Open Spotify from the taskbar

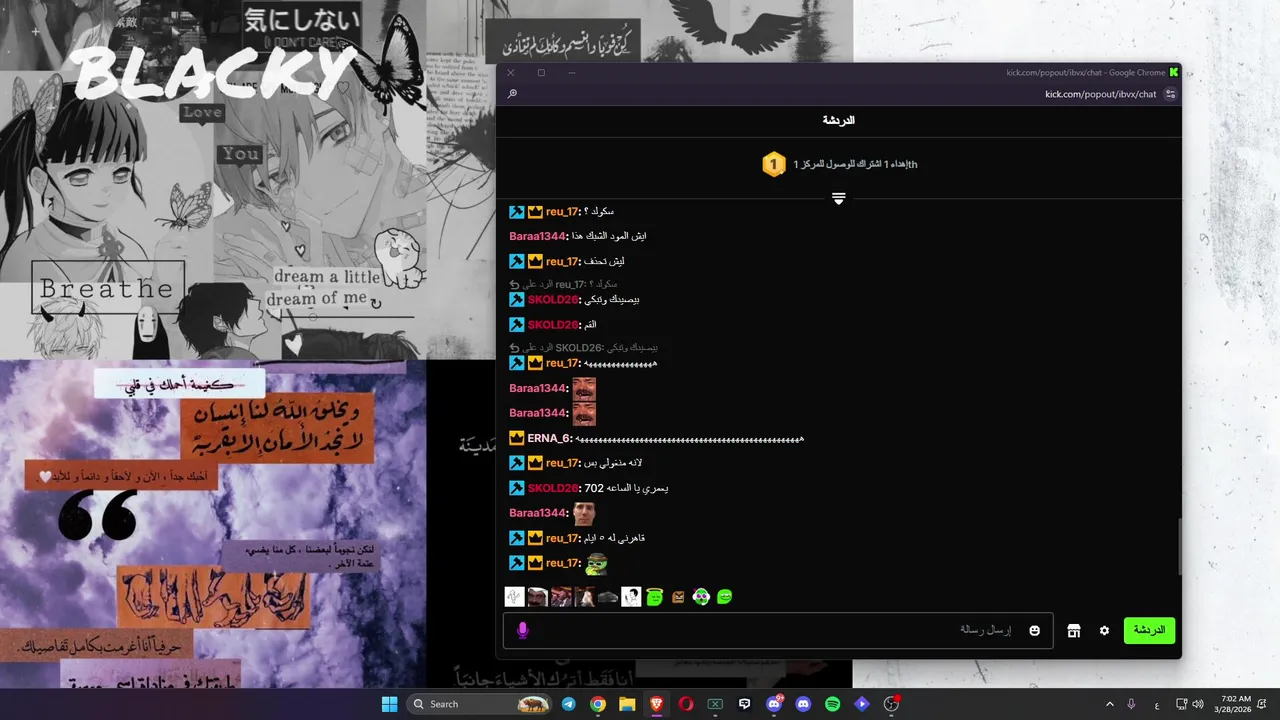833,704
